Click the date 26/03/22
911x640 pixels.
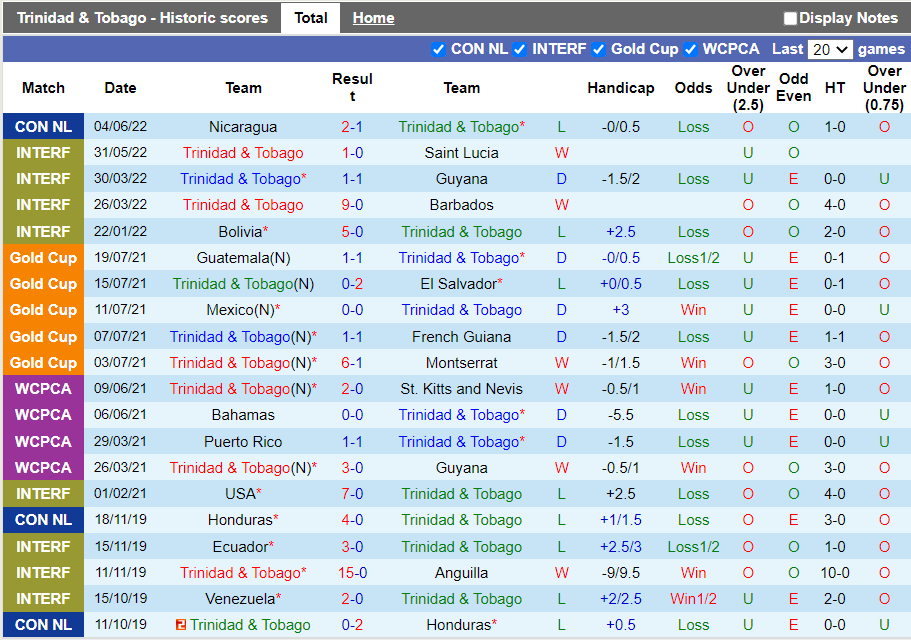pyautogui.click(x=120, y=205)
